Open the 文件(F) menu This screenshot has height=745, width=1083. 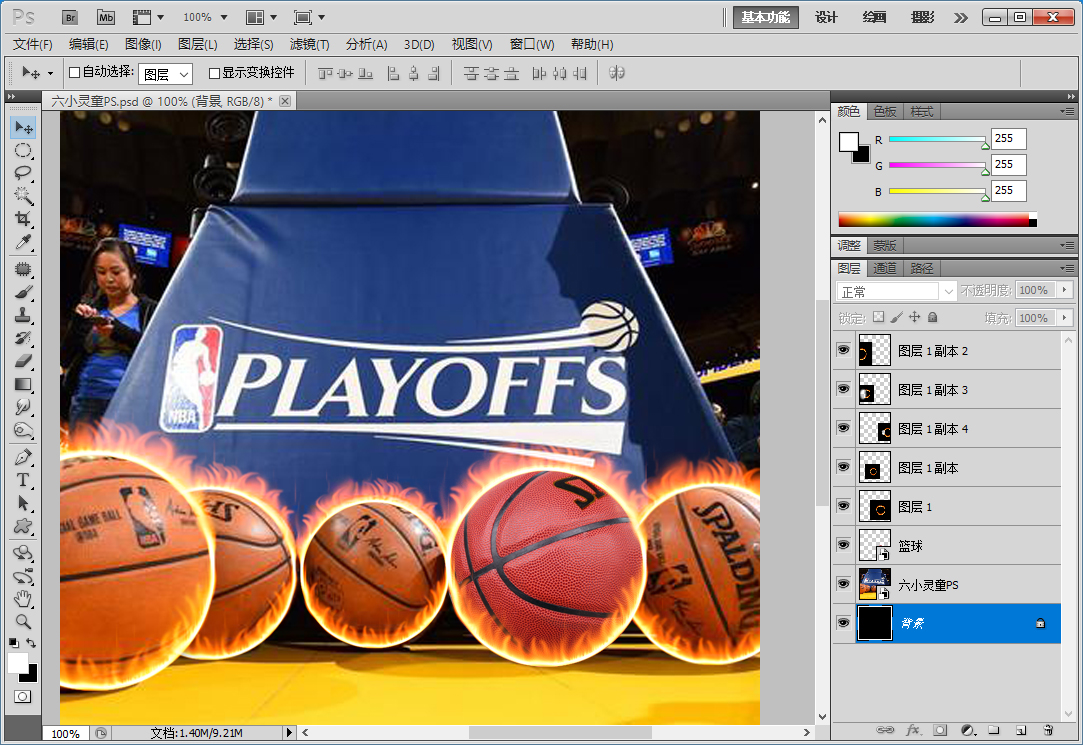[x=32, y=44]
